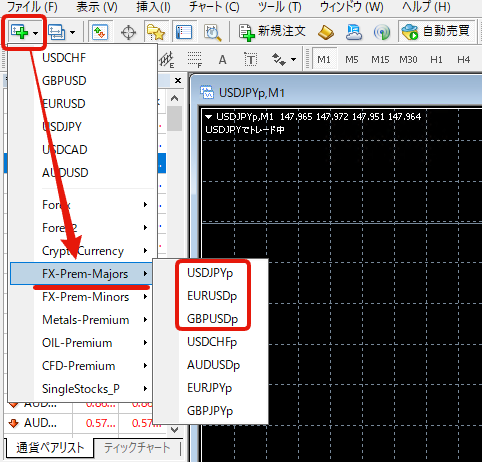Select EURUSD from the chart list
482x462 pixels.
83,104
